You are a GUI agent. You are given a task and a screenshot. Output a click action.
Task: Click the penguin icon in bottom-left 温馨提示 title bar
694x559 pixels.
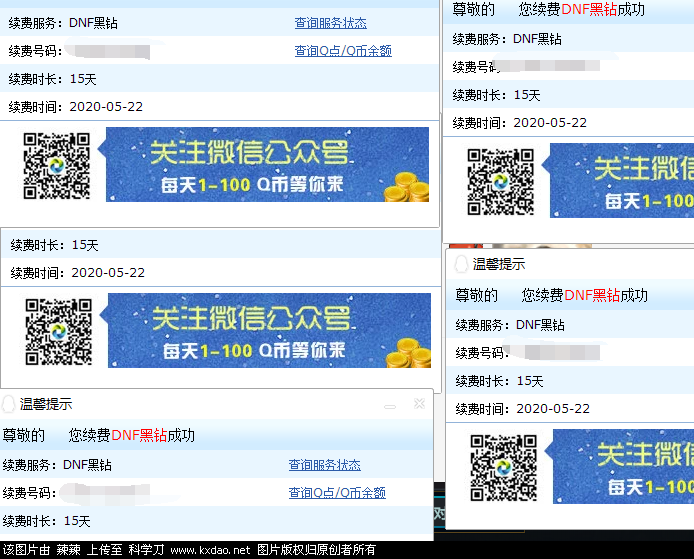tap(8, 404)
